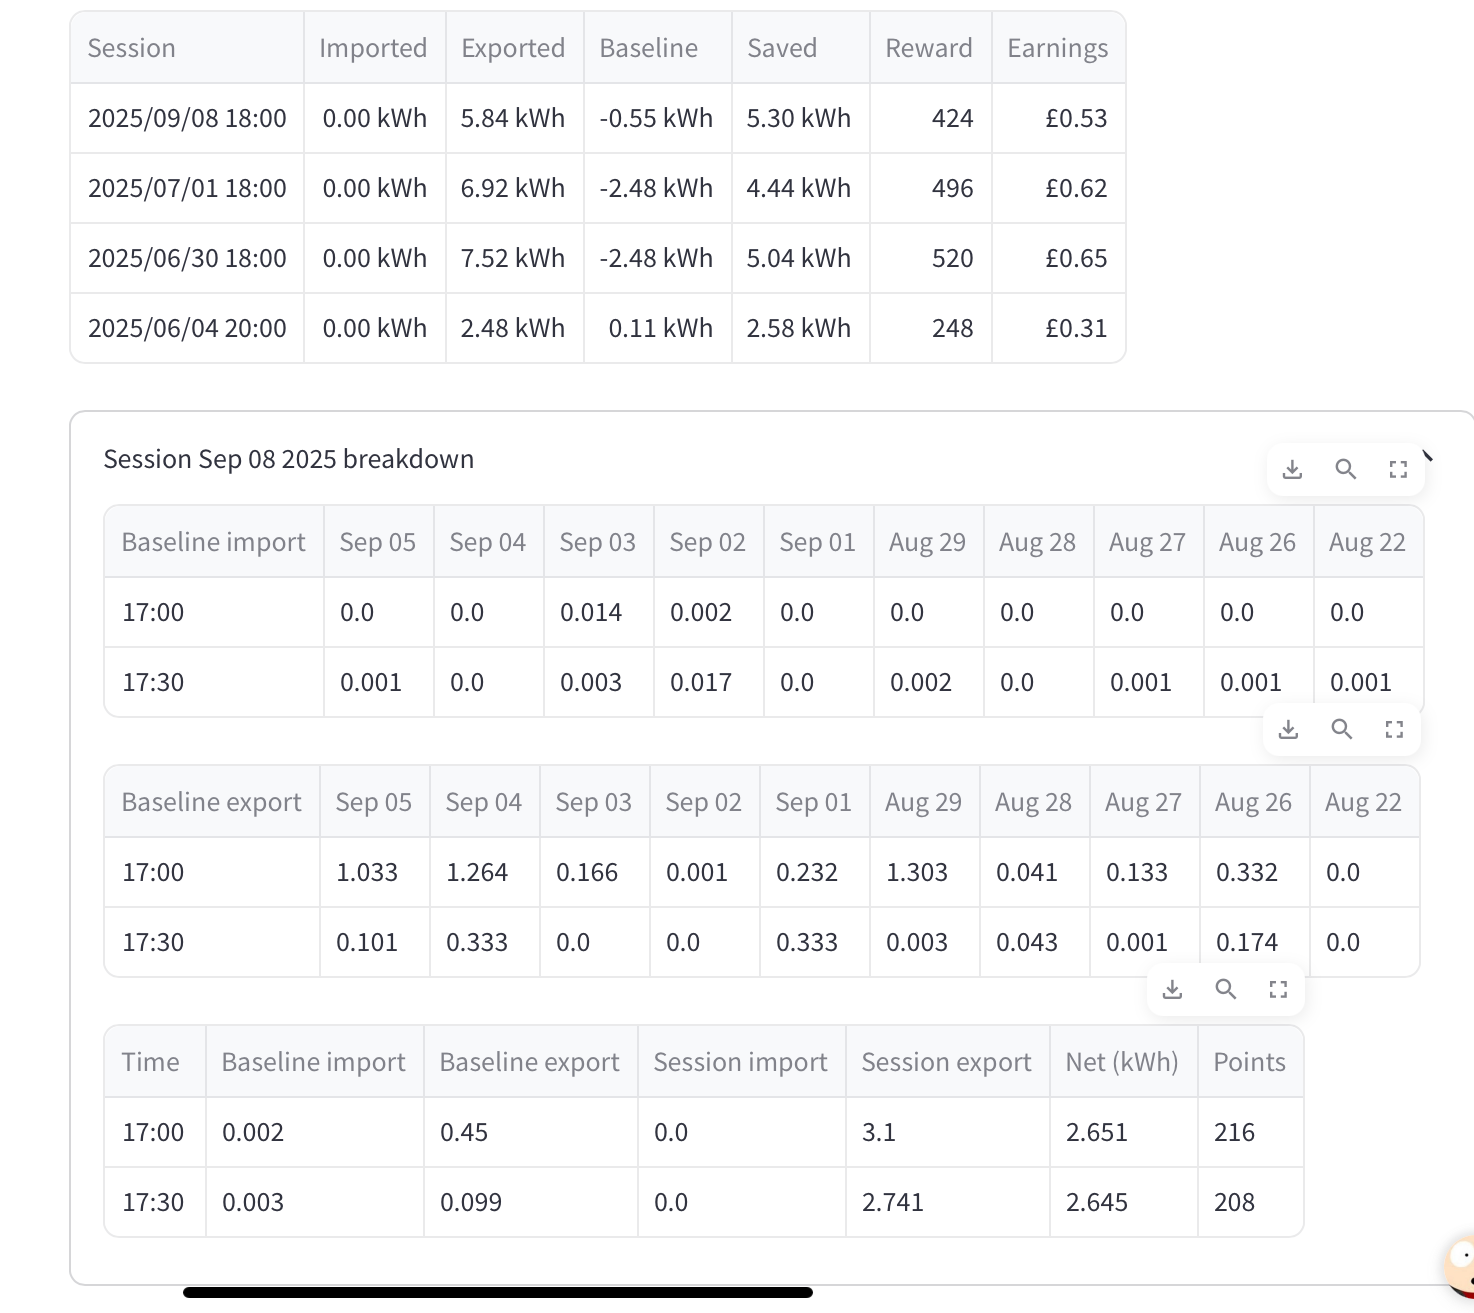Select the 2025/06/04 20:00 session cell
The width and height of the screenshot is (1474, 1313).
point(187,328)
